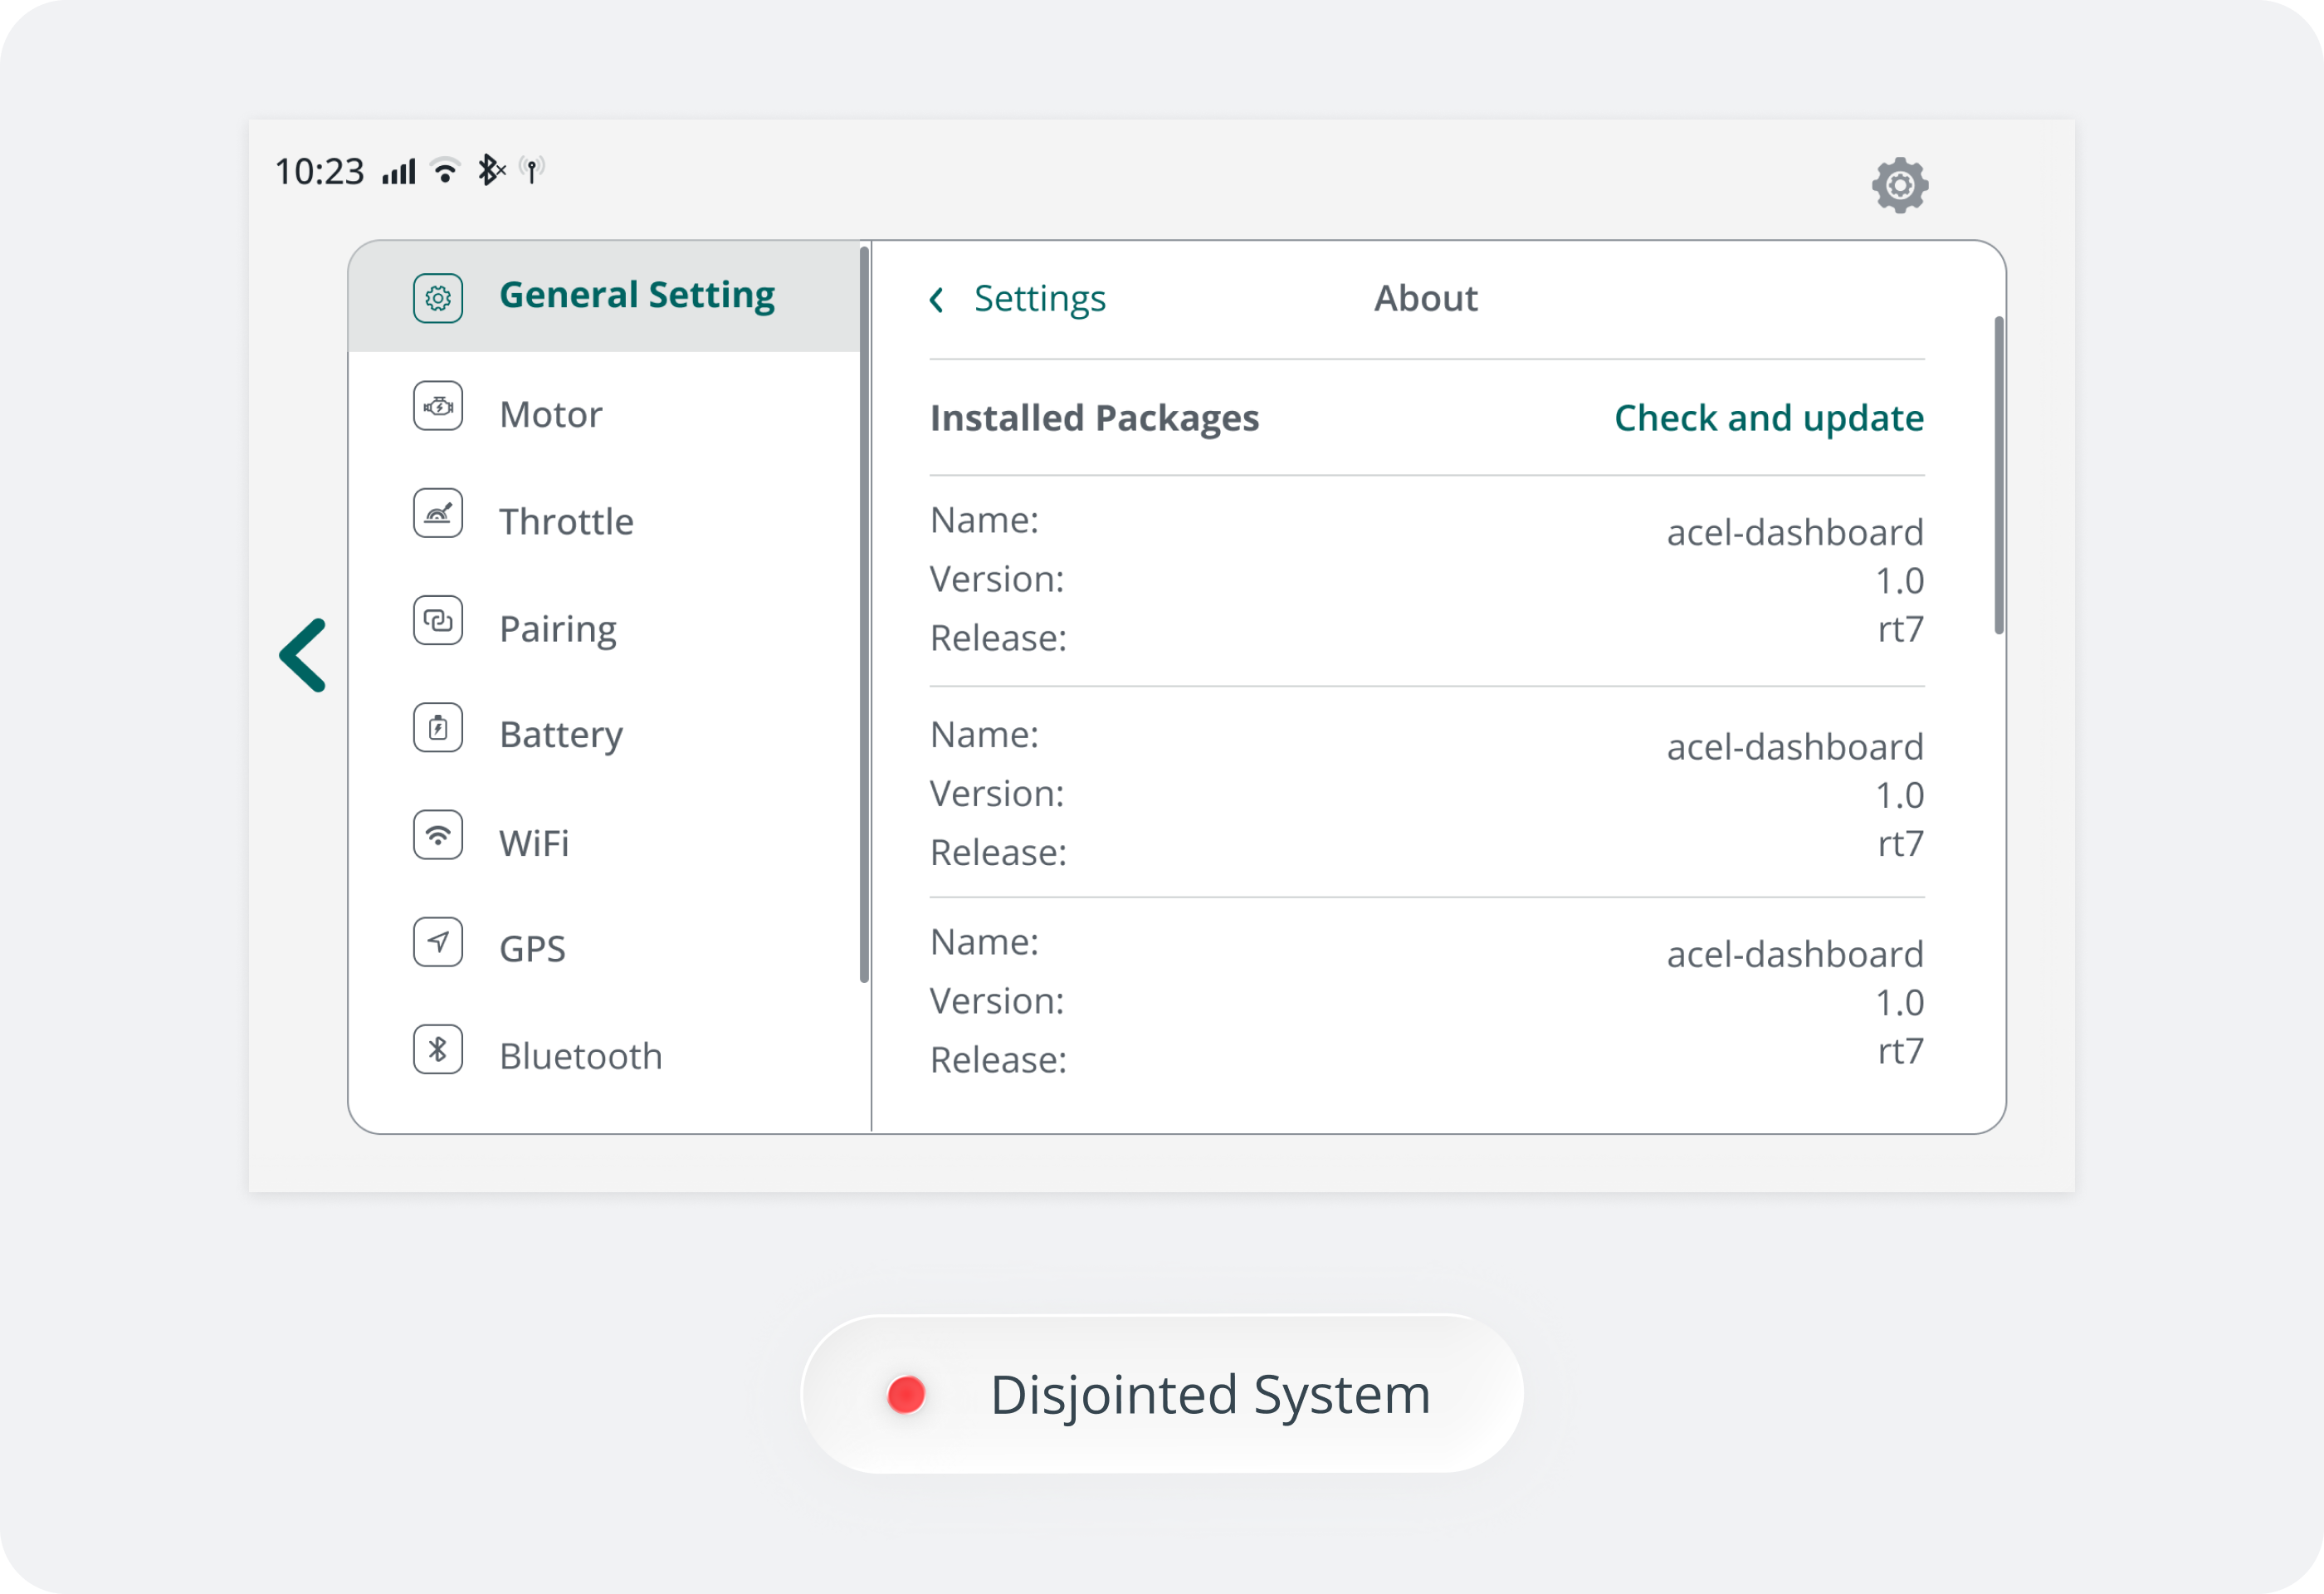Image resolution: width=2324 pixels, height=1594 pixels.
Task: Click the sidebar menu scrollbar
Action: [864, 614]
